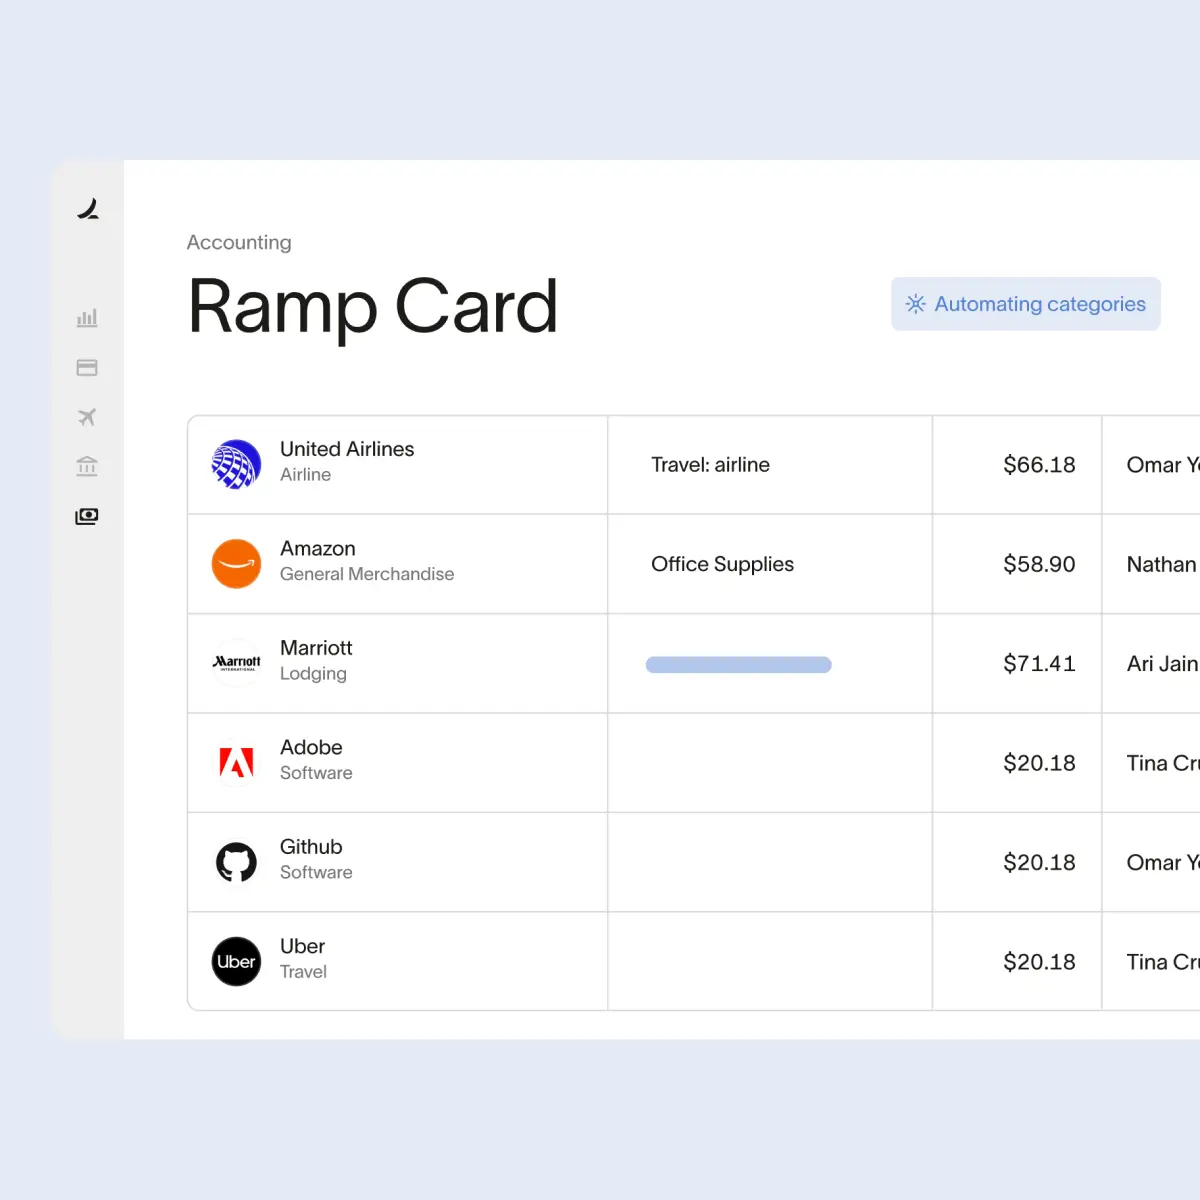The image size is (1200, 1200).
Task: Click the $20.18 amount in Uber row
Action: [1039, 962]
